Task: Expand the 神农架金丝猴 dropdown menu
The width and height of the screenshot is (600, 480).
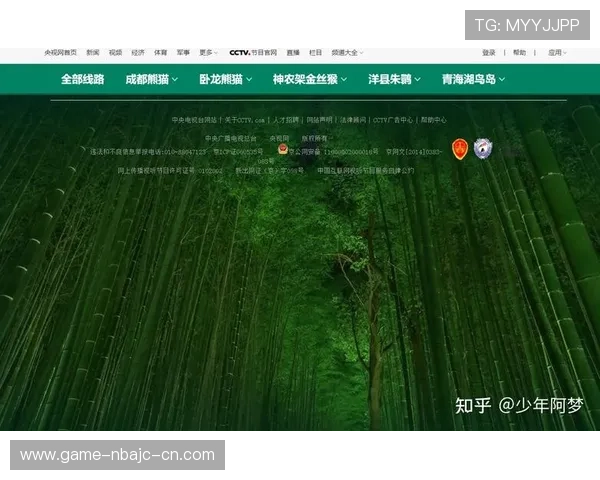Action: click(310, 79)
